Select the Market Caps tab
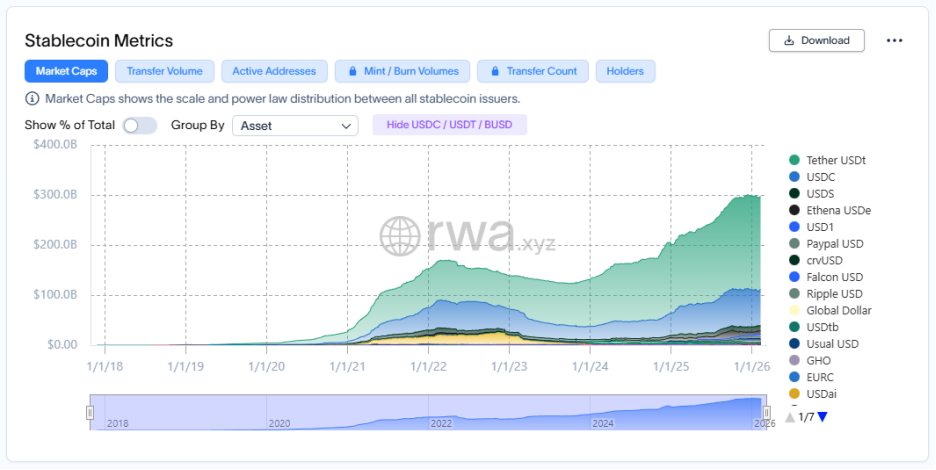Image resolution: width=936 pixels, height=470 pixels. click(x=66, y=71)
